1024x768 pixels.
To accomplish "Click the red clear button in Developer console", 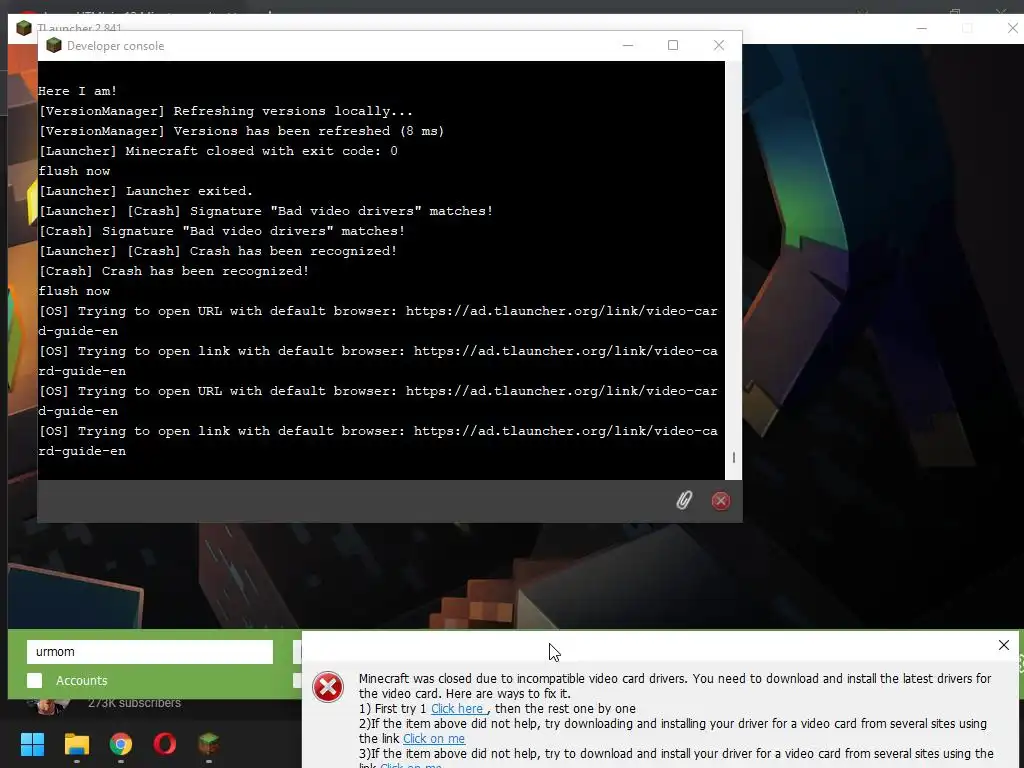I will tap(720, 501).
